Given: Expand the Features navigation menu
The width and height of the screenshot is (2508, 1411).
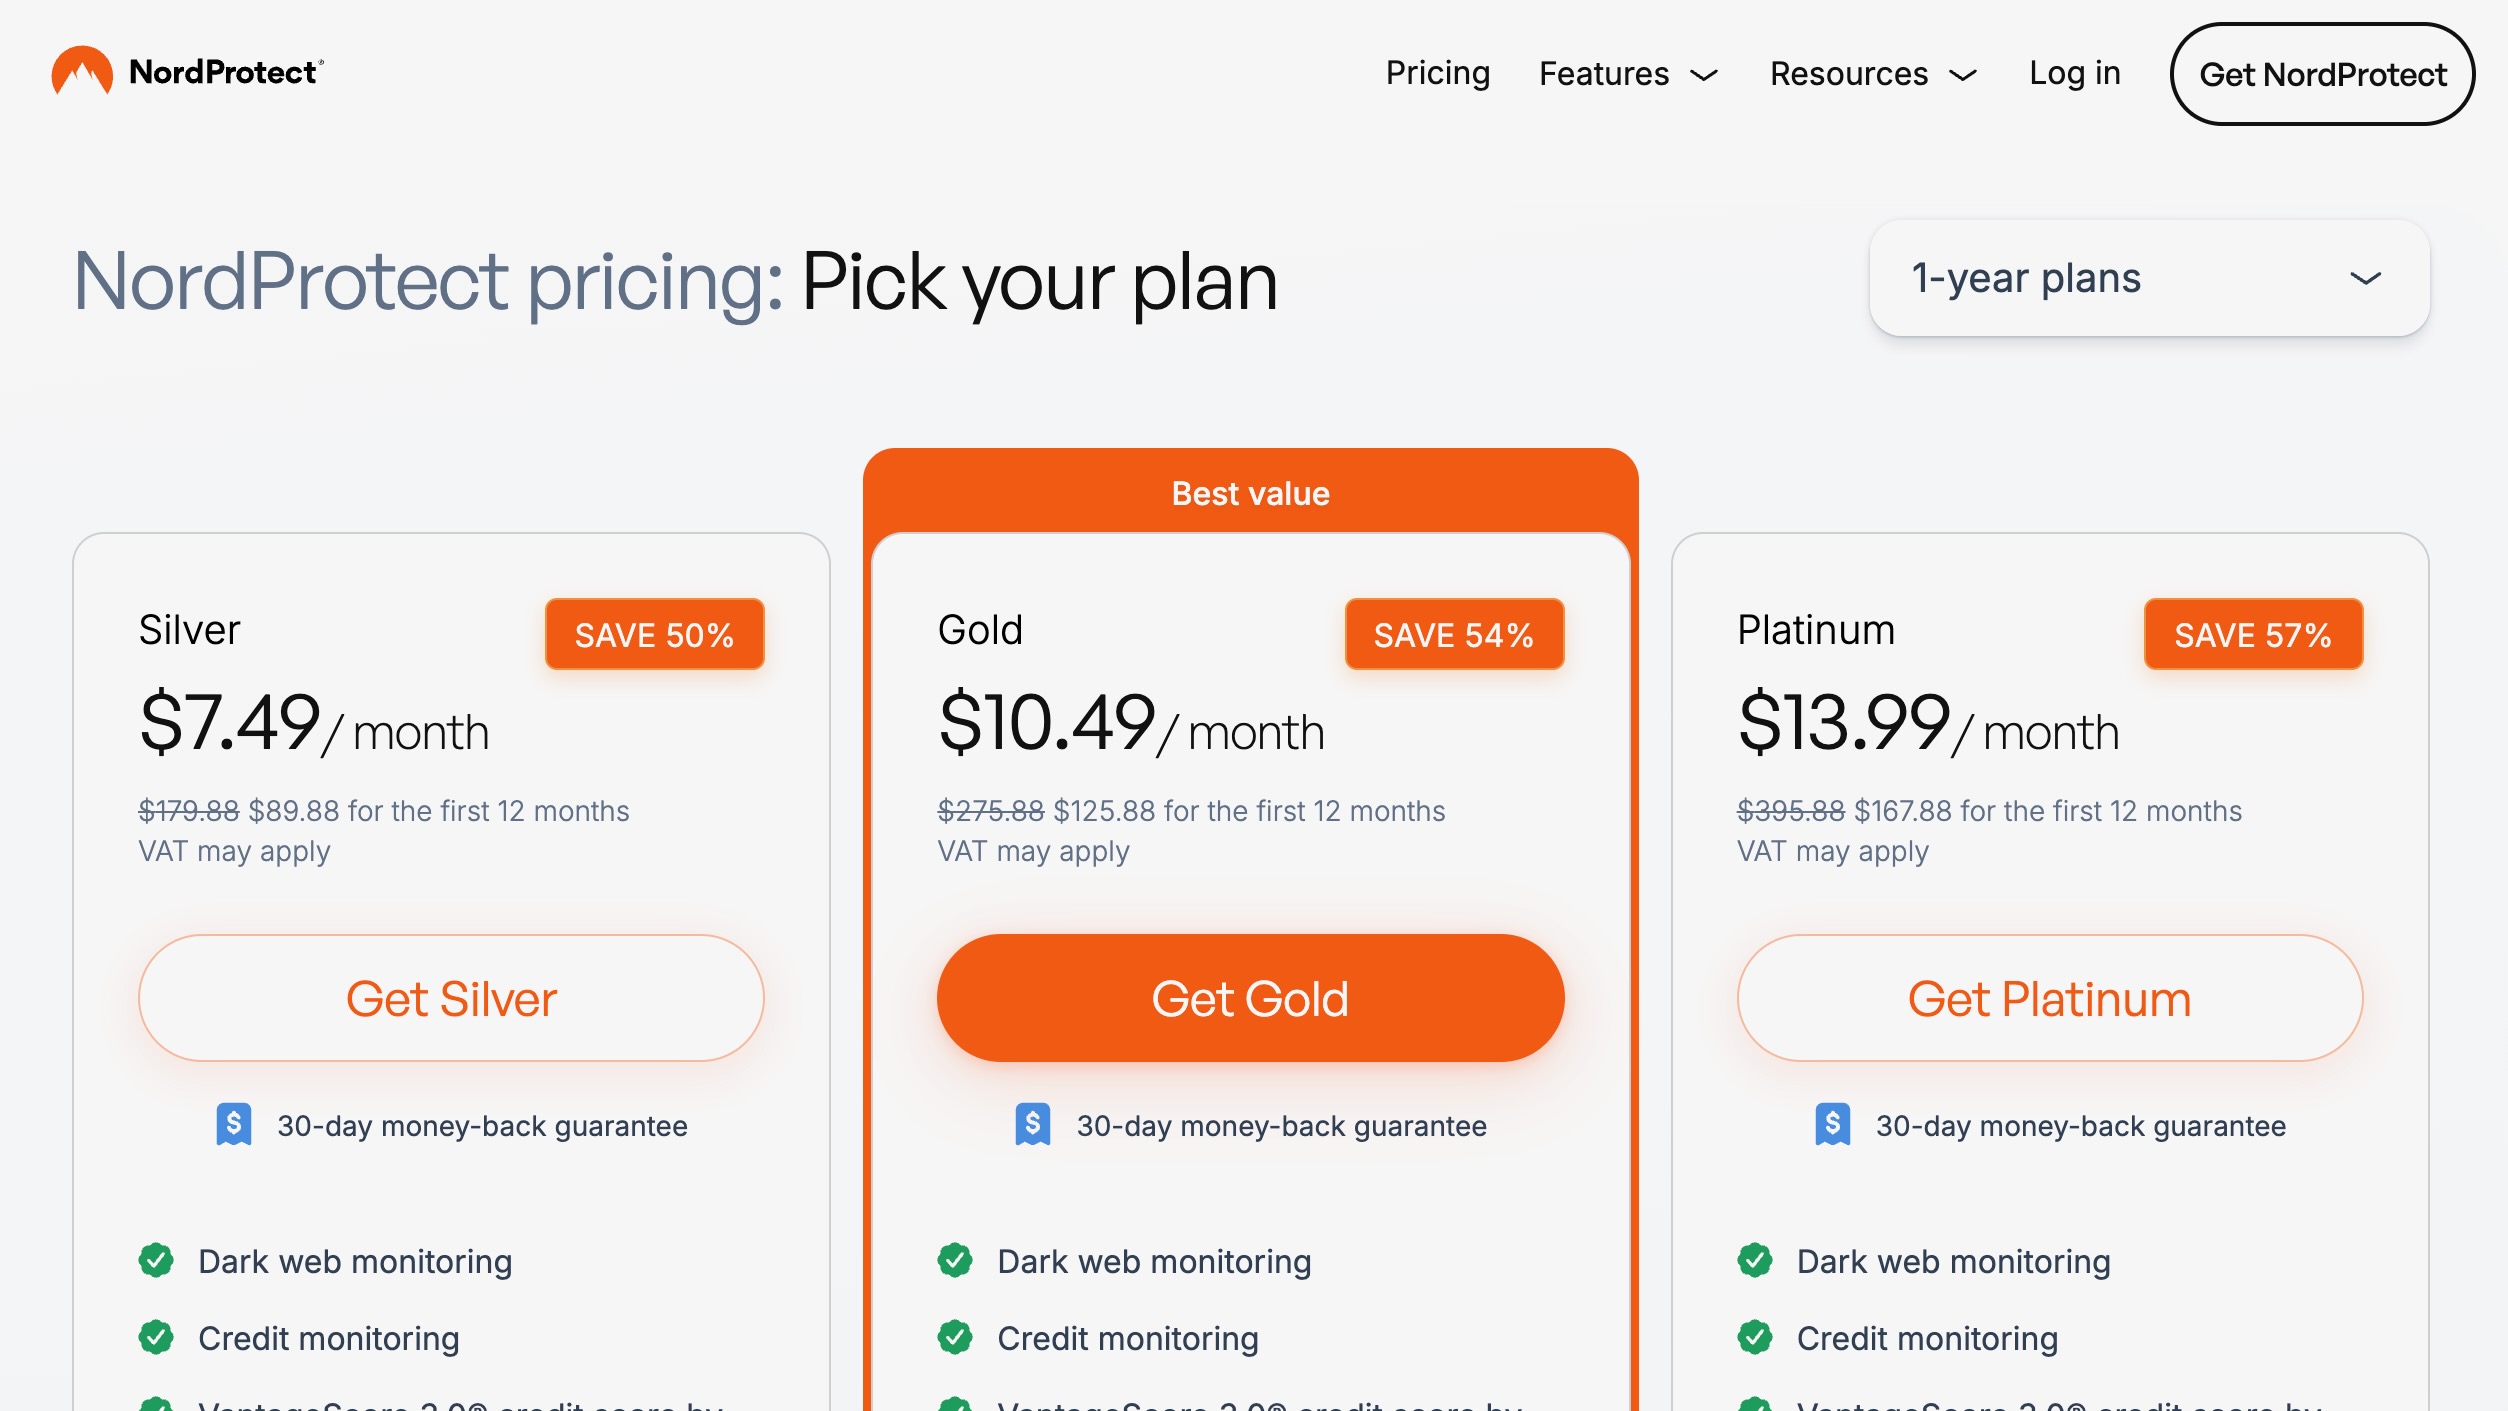Looking at the screenshot, I should pyautogui.click(x=1628, y=74).
